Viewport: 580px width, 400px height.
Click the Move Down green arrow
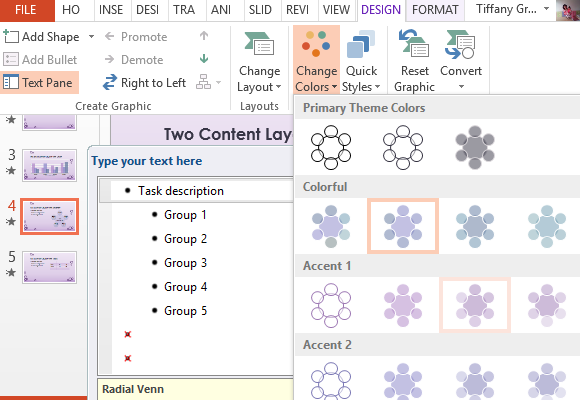point(204,59)
